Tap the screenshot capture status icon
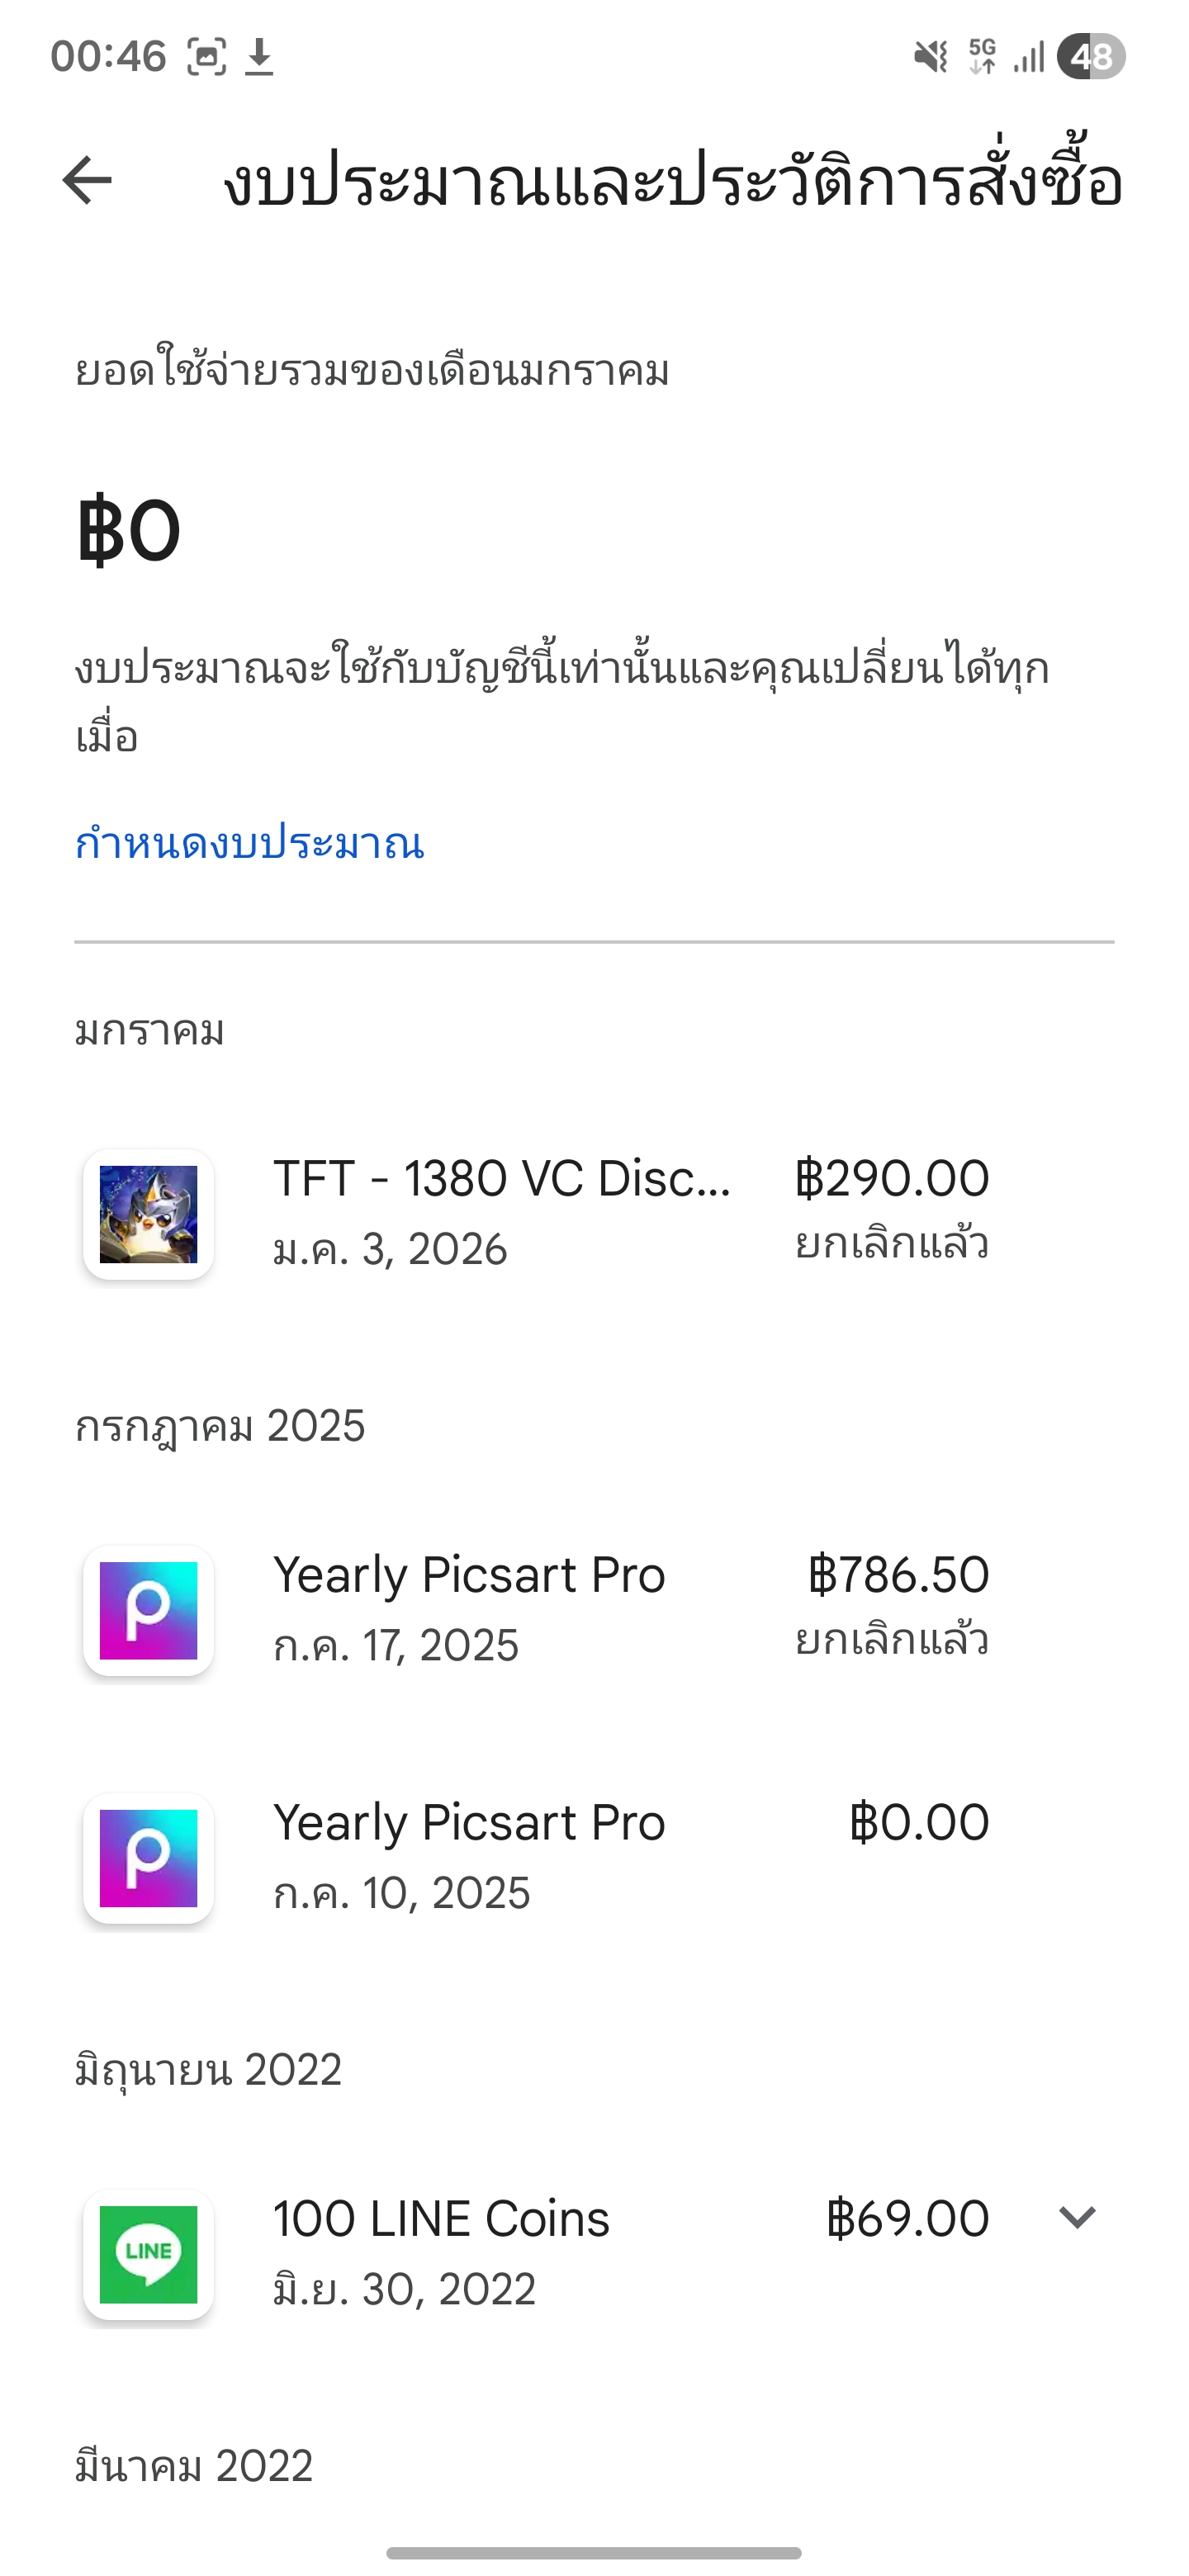The image size is (1189, 2576). [206, 56]
